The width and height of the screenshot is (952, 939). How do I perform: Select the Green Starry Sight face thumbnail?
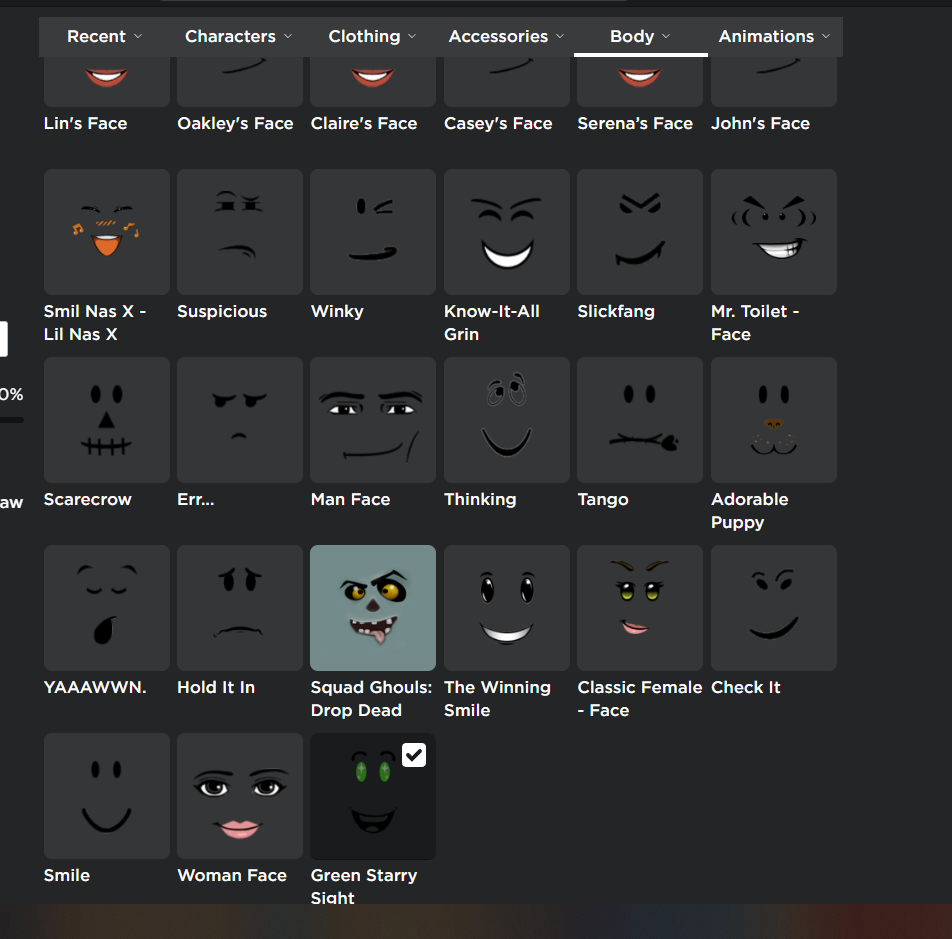point(373,796)
